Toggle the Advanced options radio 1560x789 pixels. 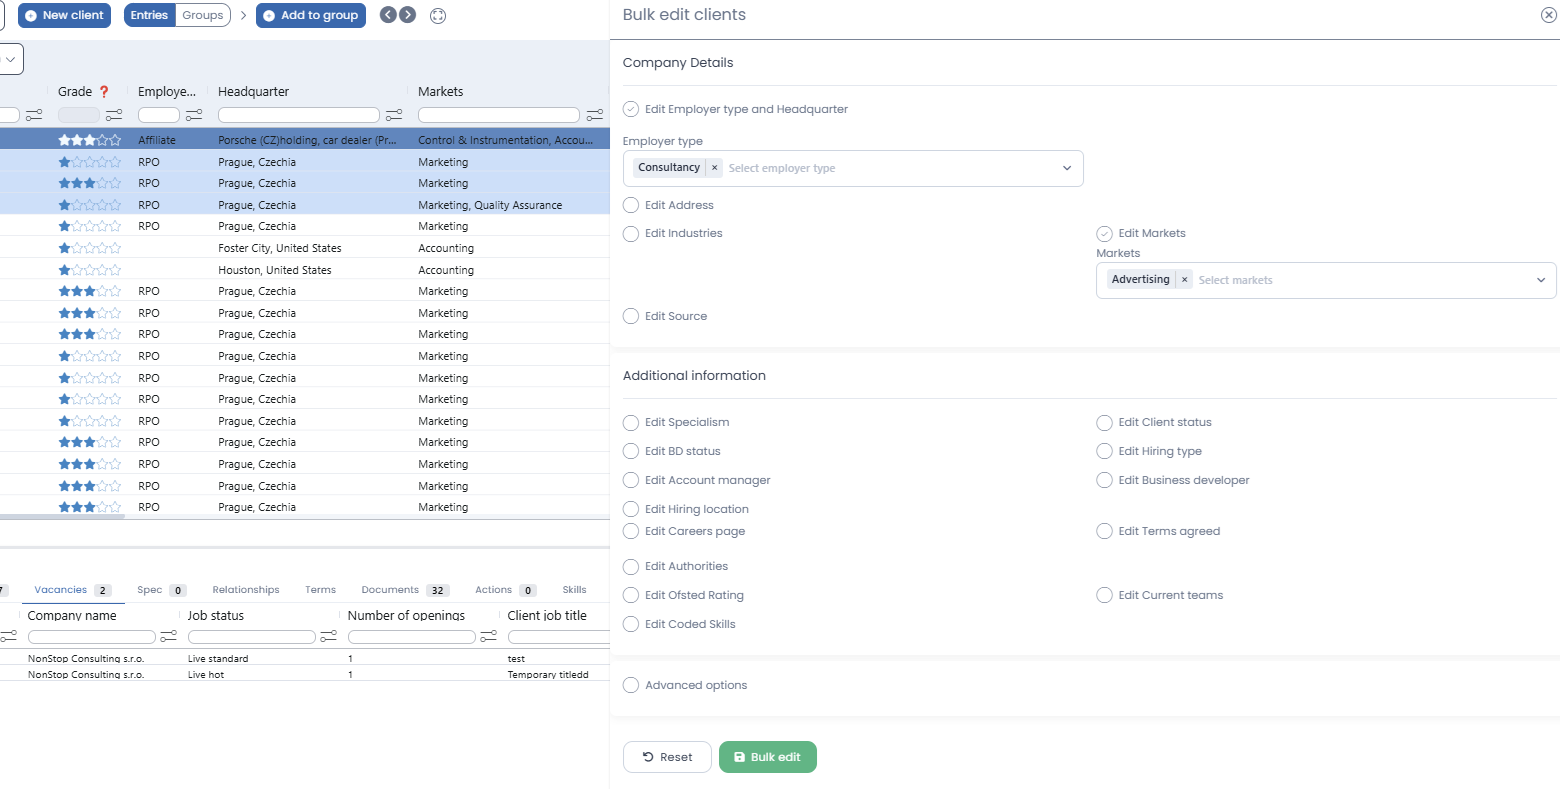(x=631, y=685)
